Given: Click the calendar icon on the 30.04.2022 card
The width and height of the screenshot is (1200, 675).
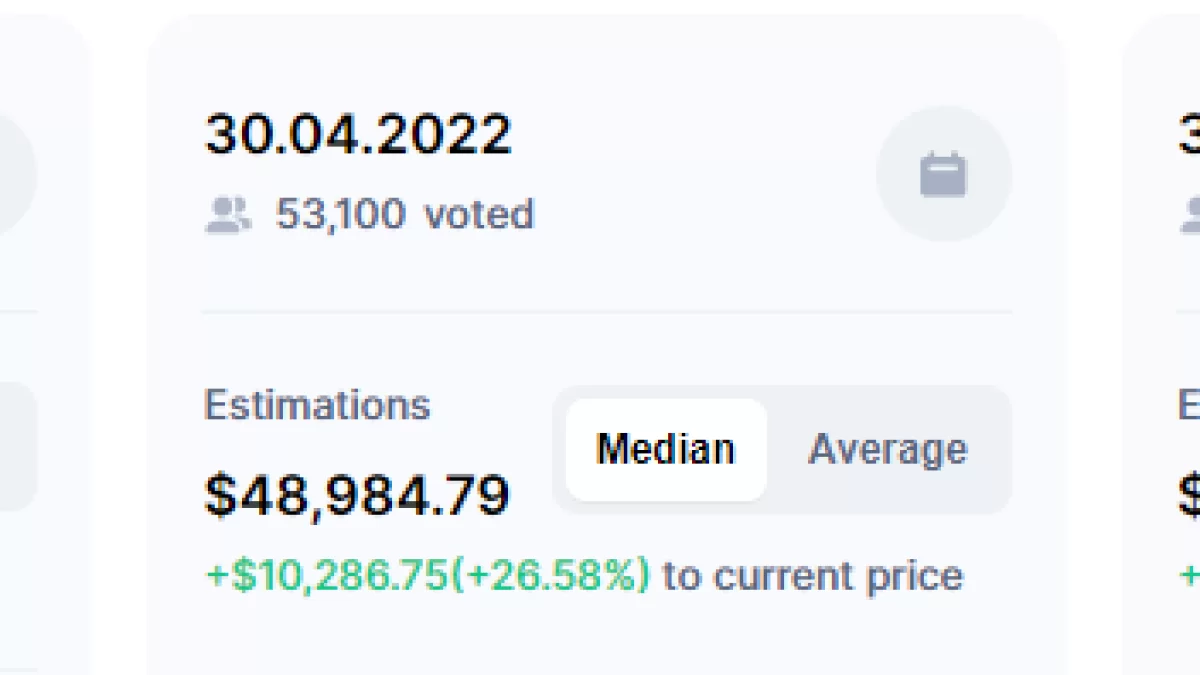Looking at the screenshot, I should (943, 174).
